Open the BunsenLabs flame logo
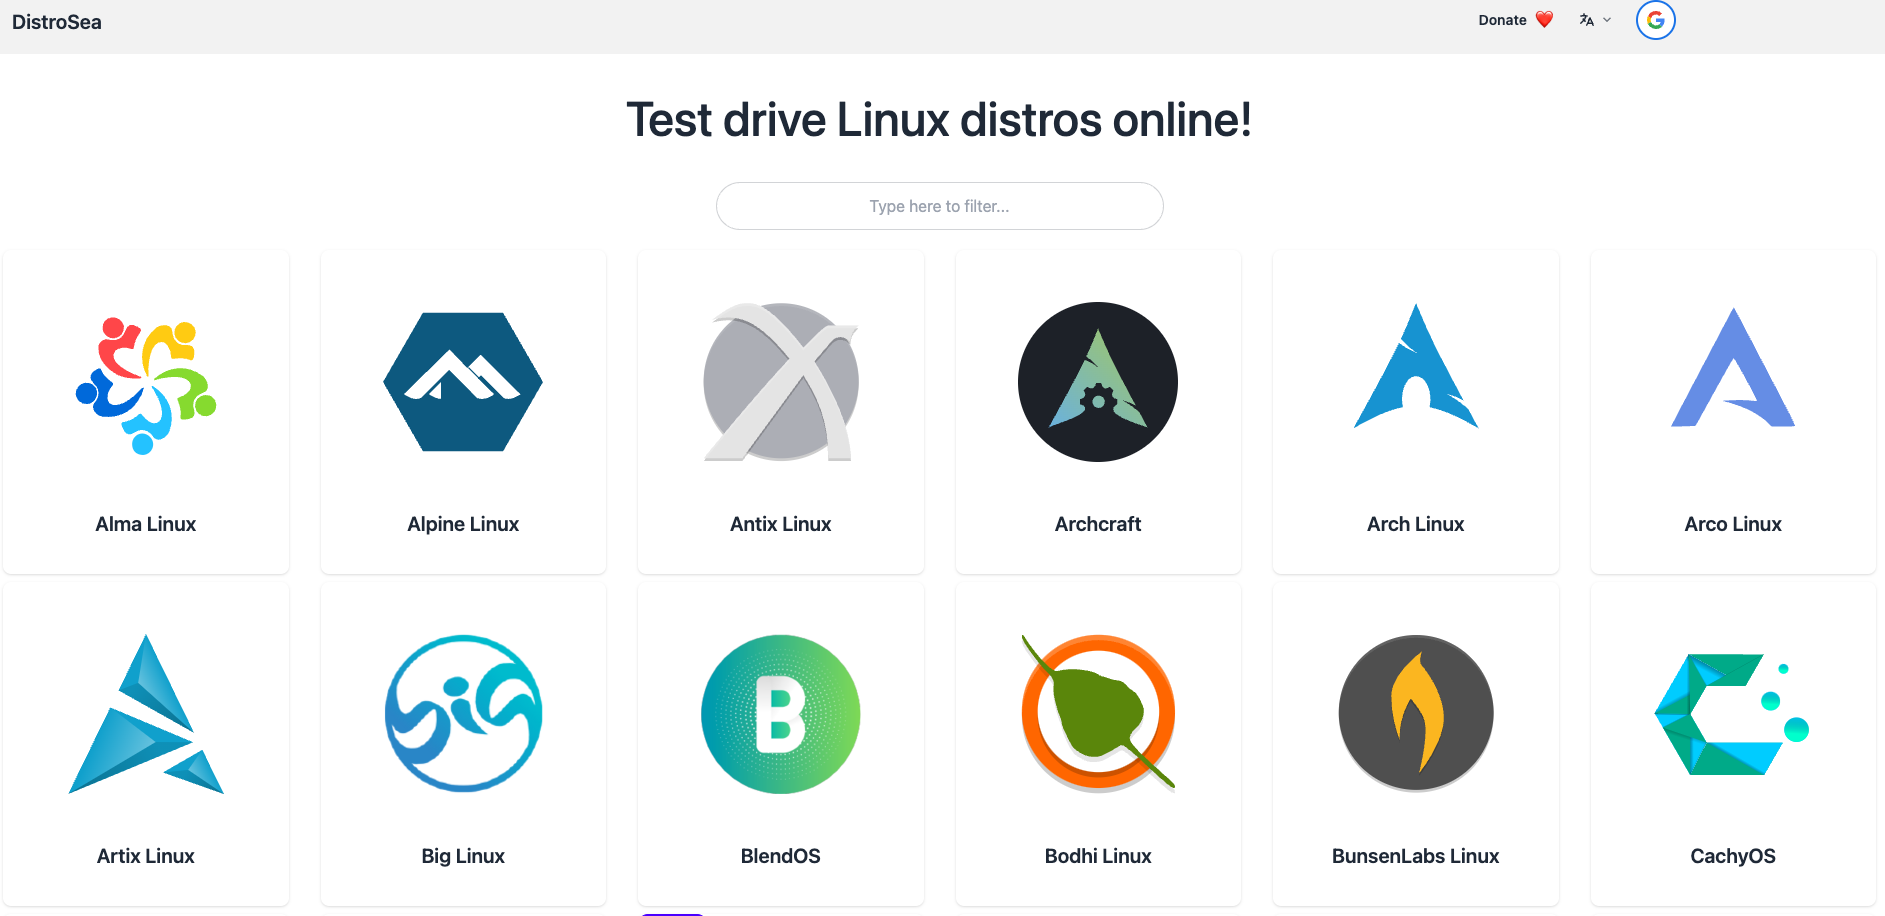 [1415, 713]
